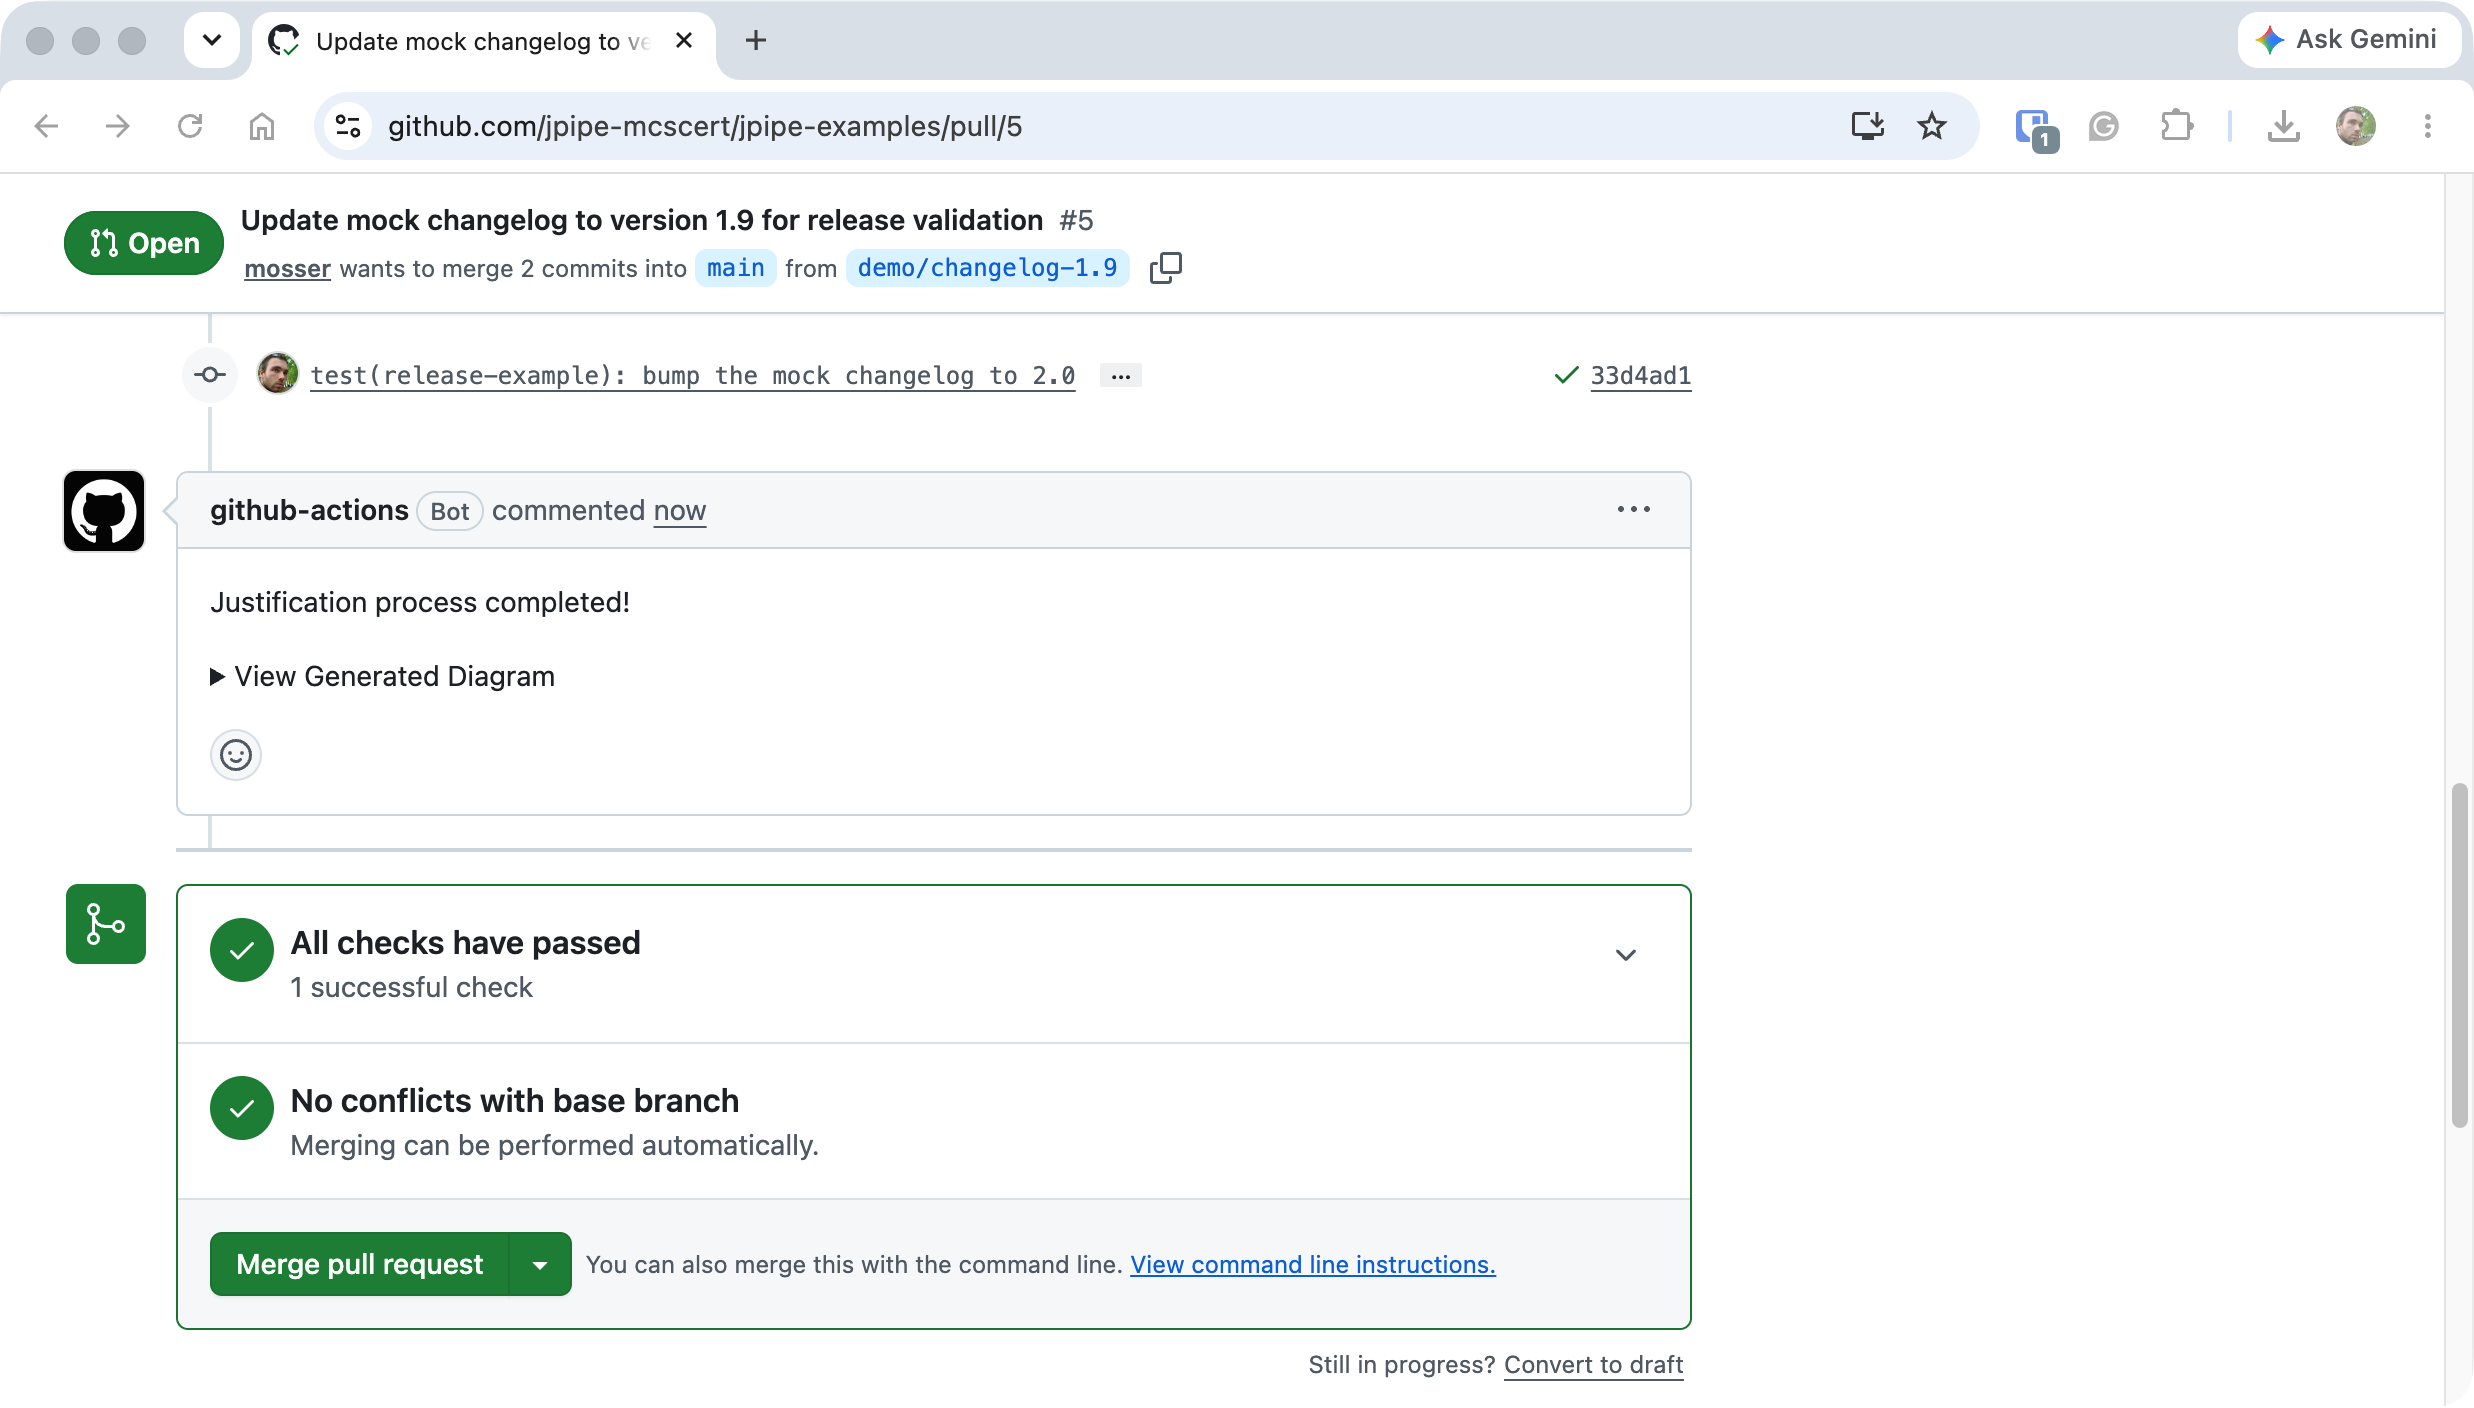Screen dimensions: 2474x1408
Task: Select the Update mock changelog tab
Action: (483, 41)
